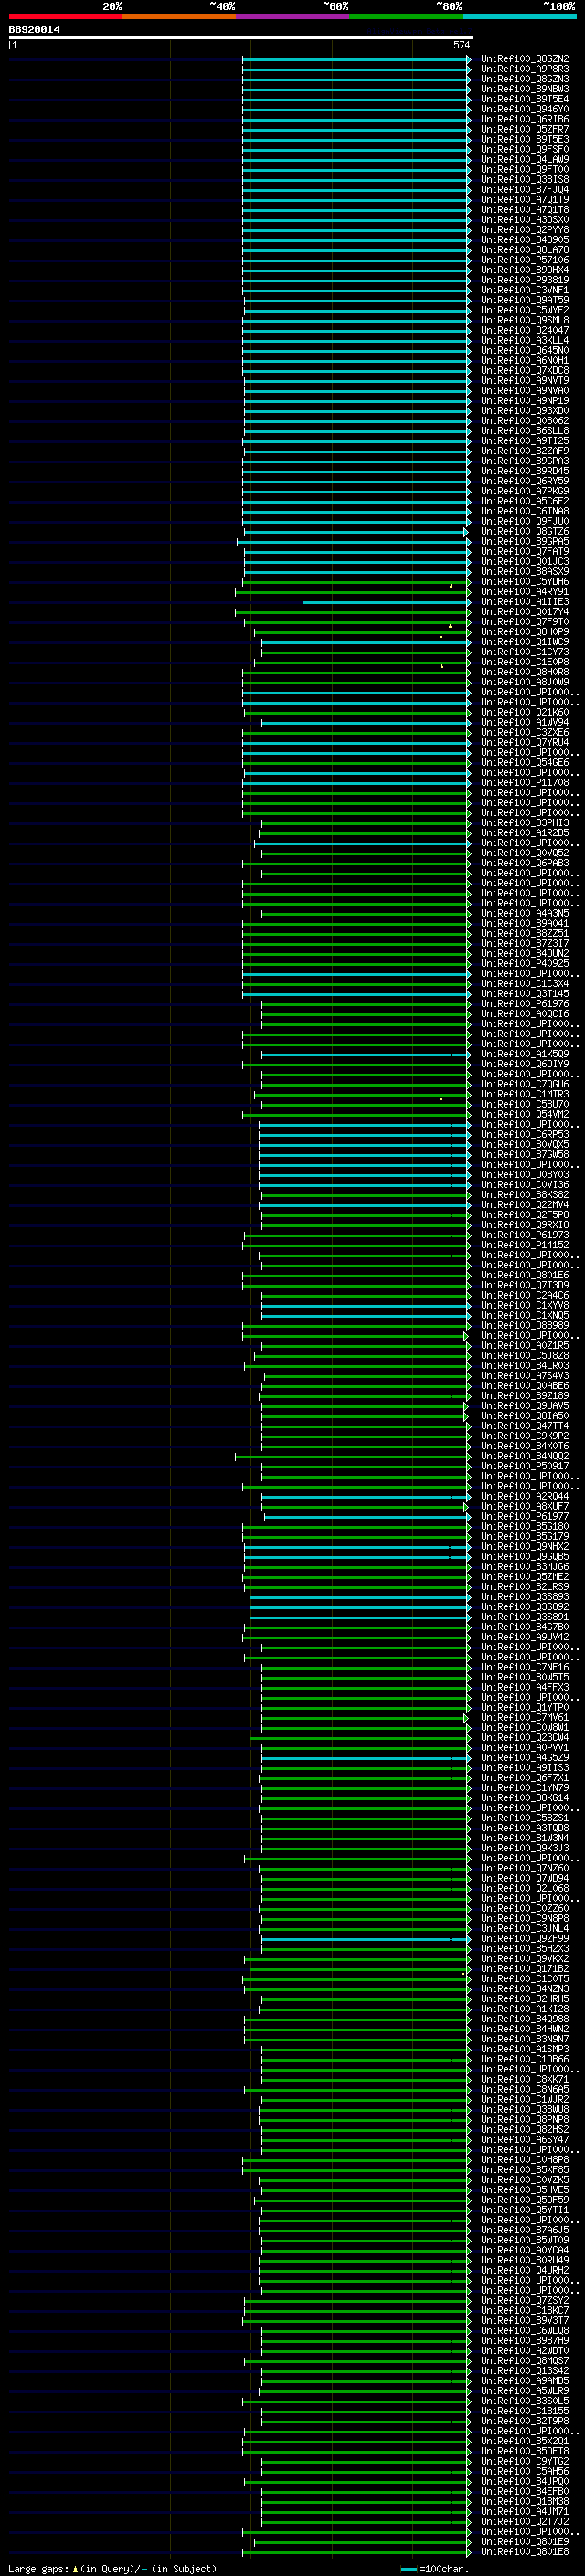585x2576 pixels.
Task: Select hit label UniRef100_A4A3N5
Action: pos(524,913)
